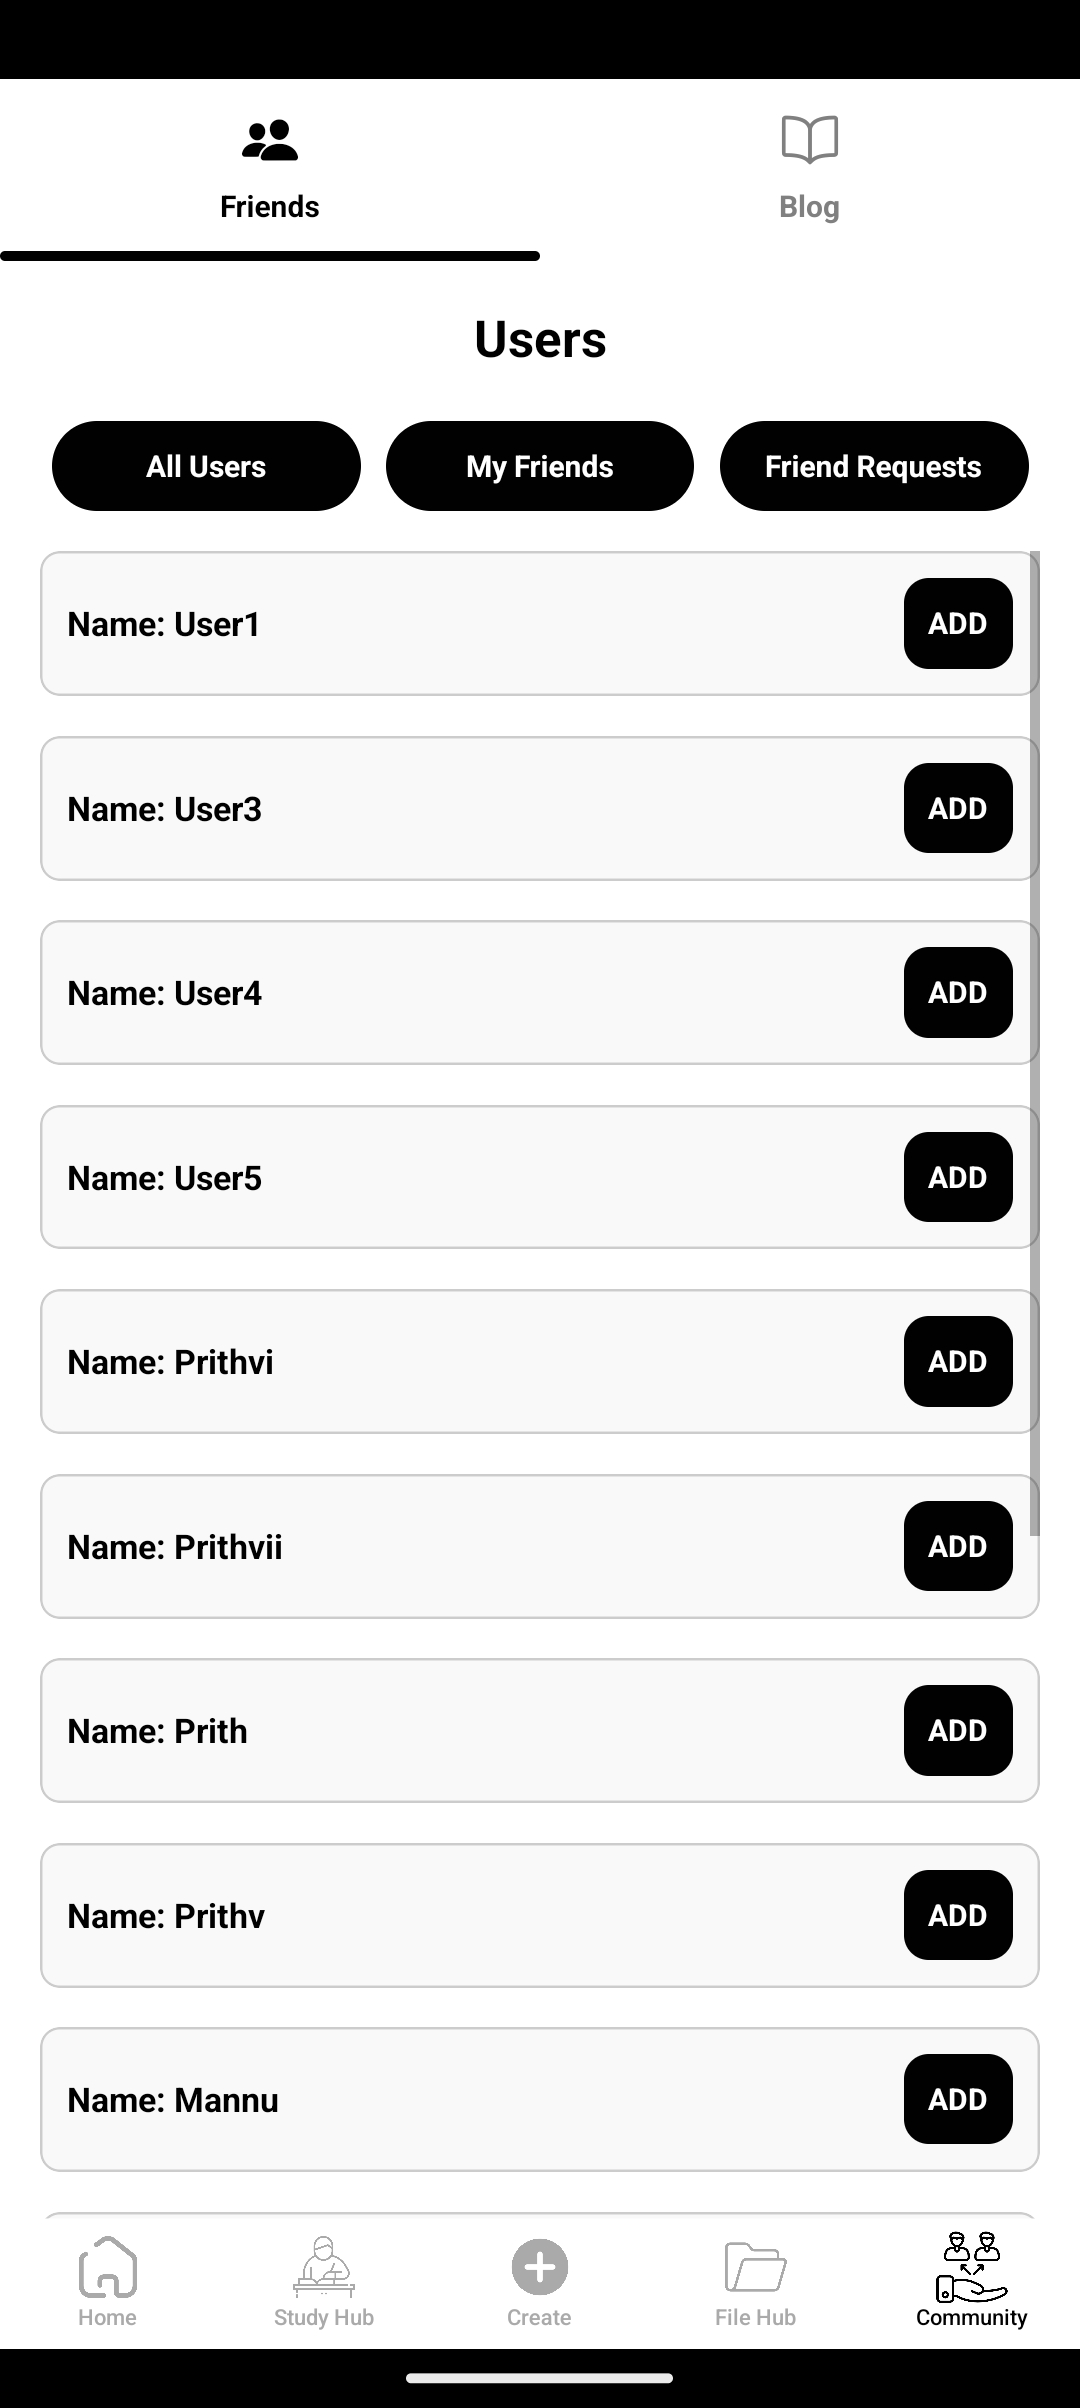Screen dimensions: 1080x2408
Task: Click ADD for Mannu
Action: (958, 2099)
